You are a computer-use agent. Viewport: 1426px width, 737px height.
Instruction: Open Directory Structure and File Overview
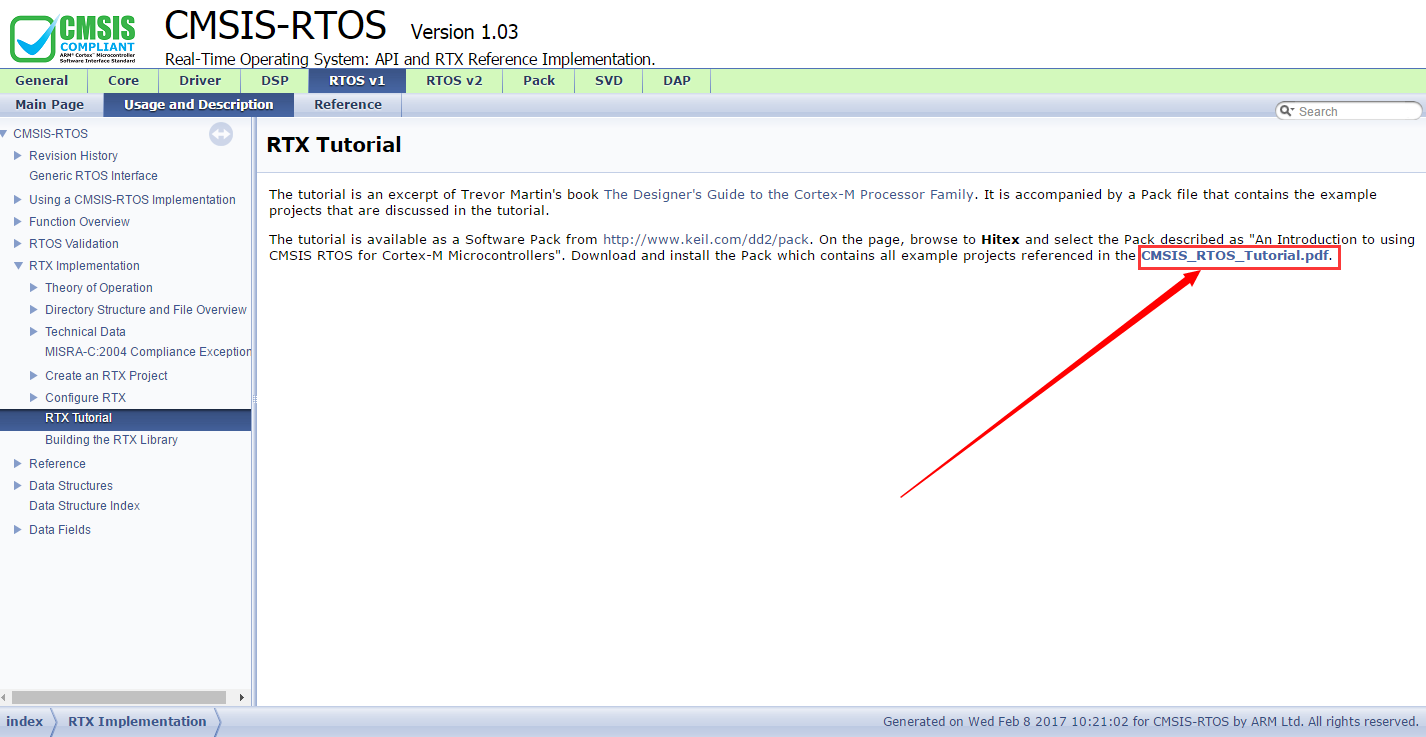click(146, 310)
